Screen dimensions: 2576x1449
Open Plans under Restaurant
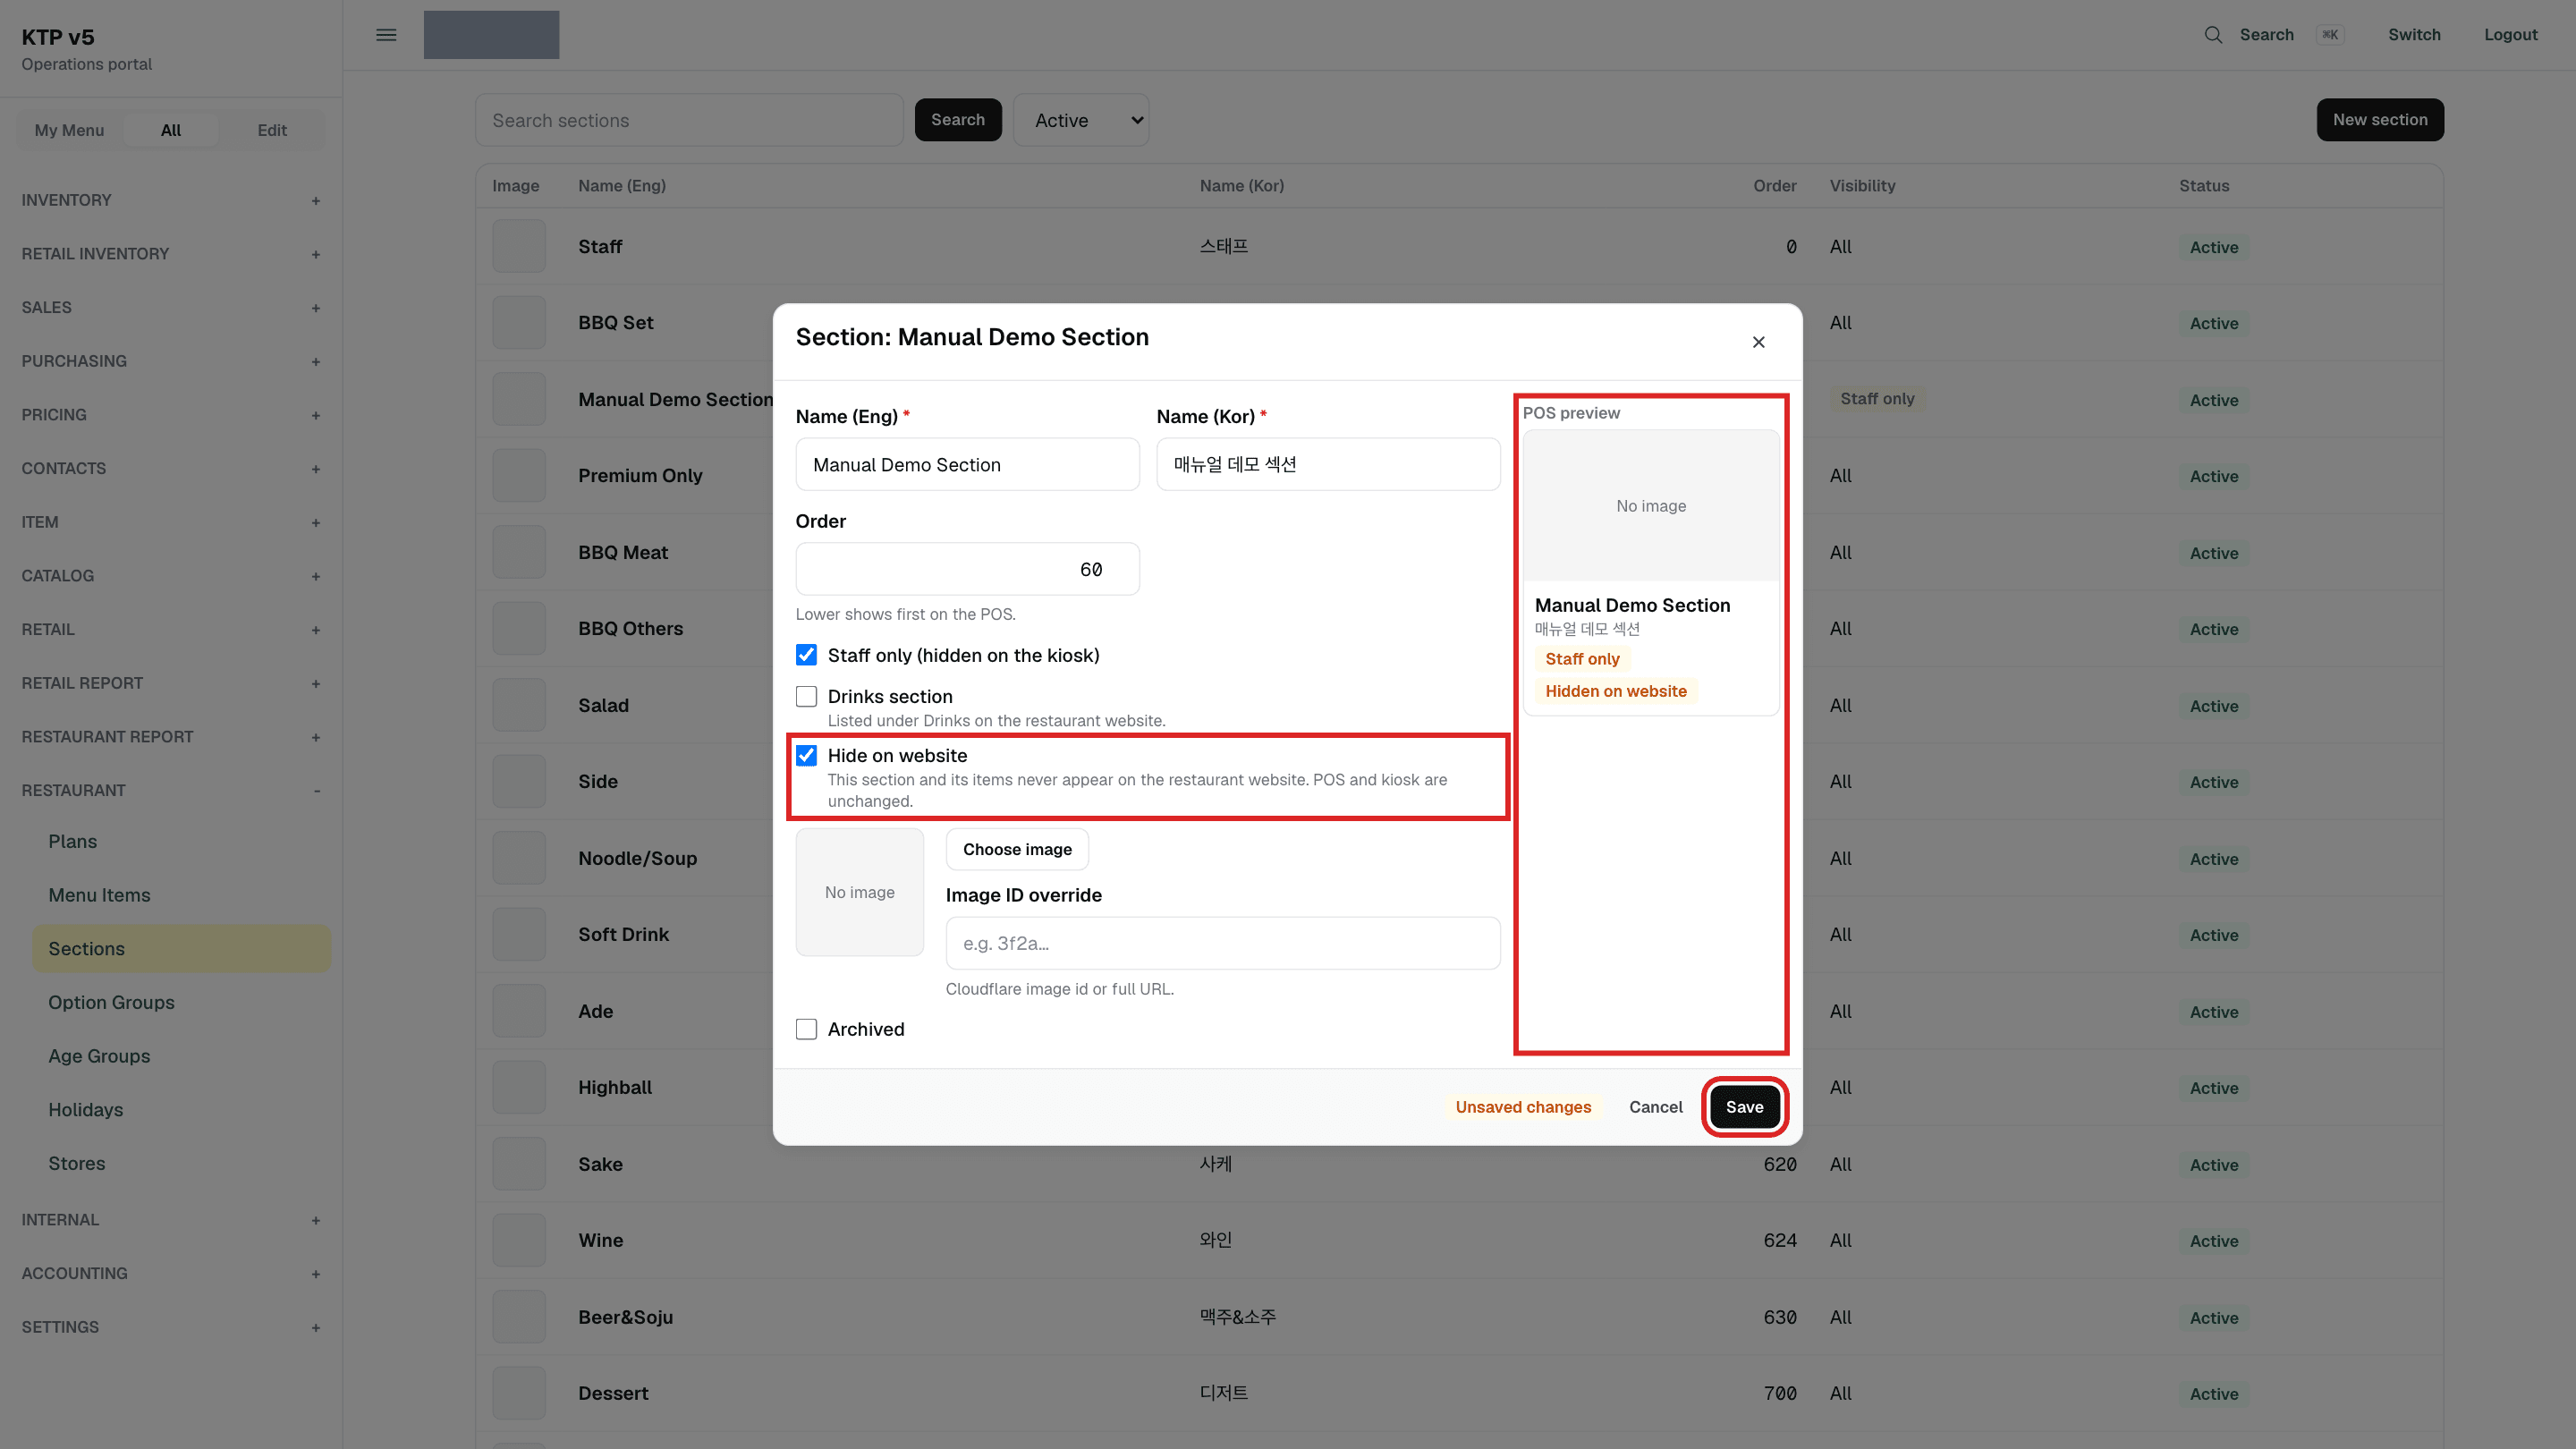pyautogui.click(x=181, y=842)
